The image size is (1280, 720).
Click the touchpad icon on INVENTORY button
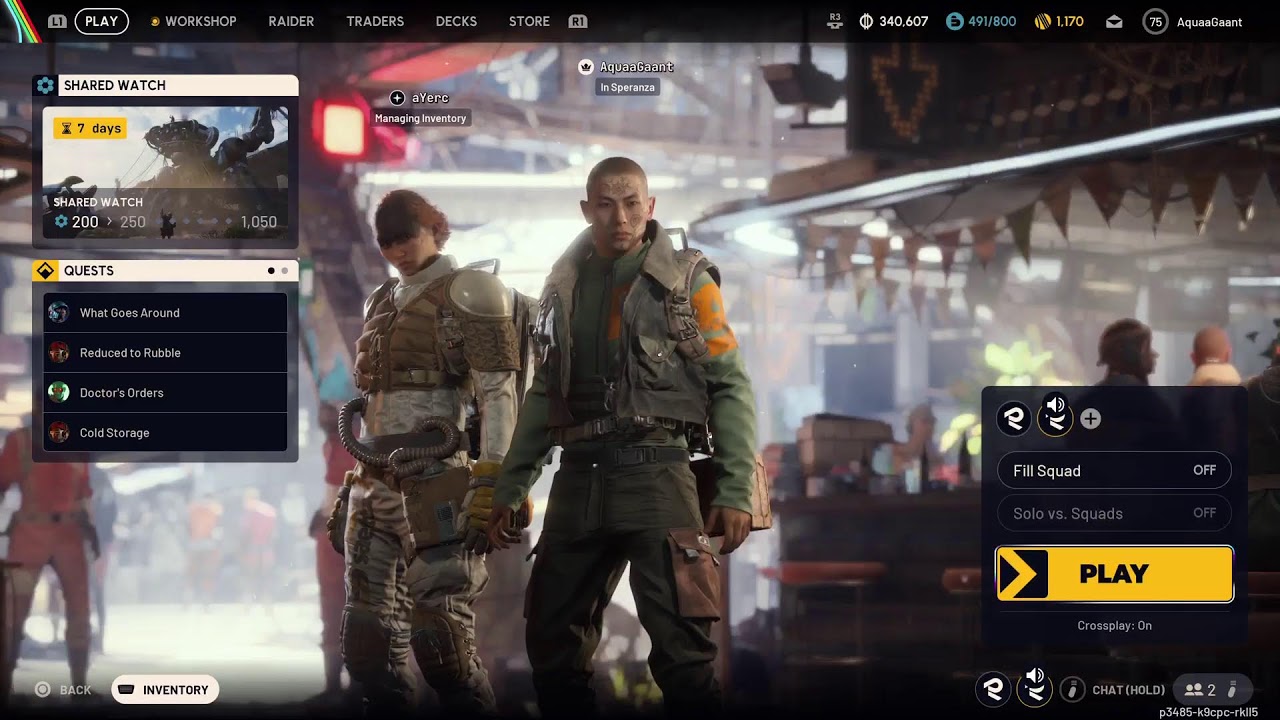(x=126, y=690)
